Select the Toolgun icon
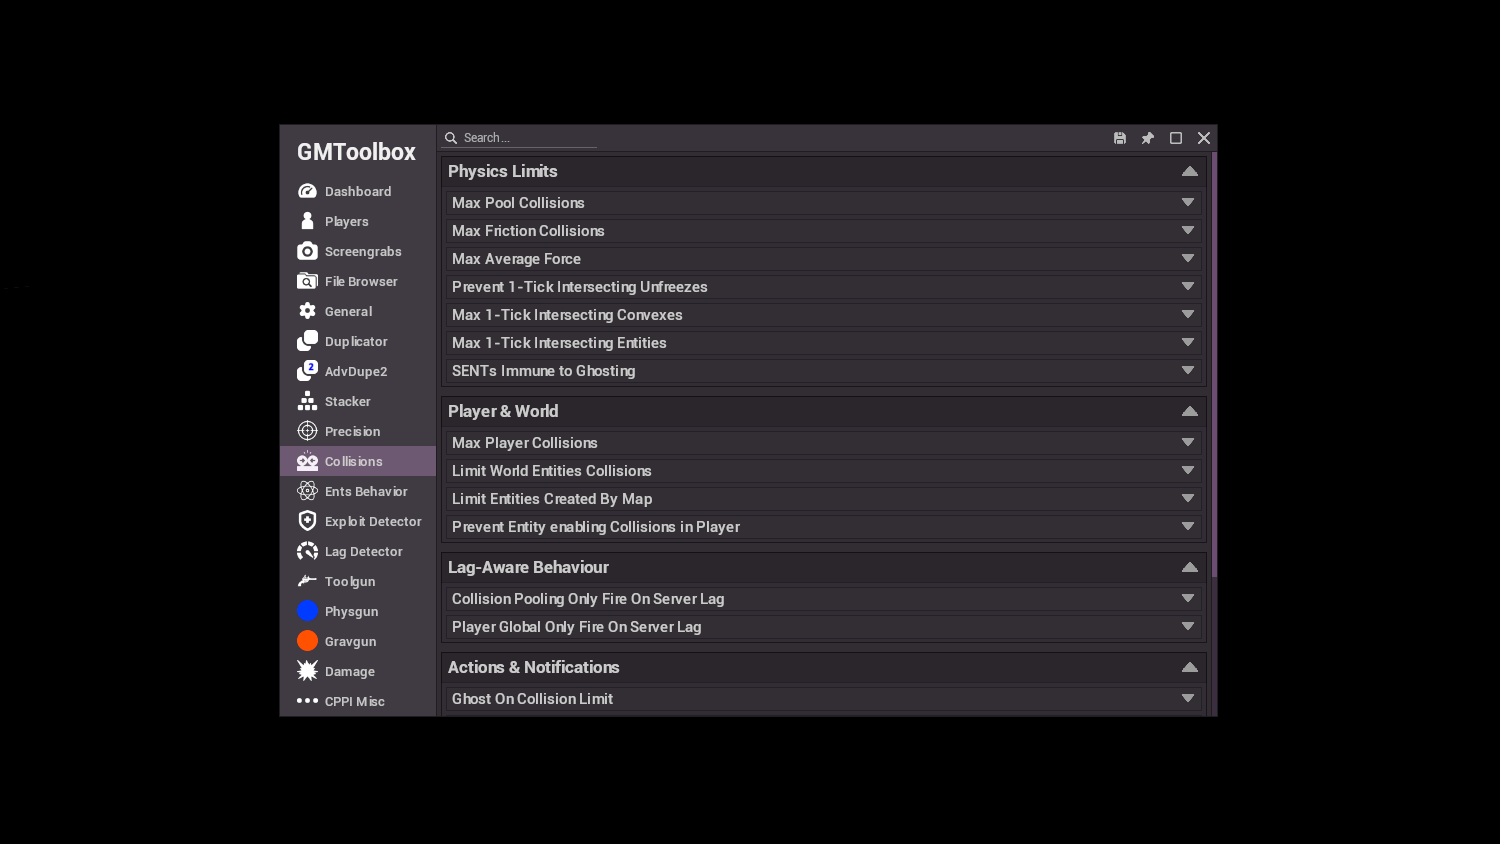This screenshot has height=844, width=1500. [307, 581]
